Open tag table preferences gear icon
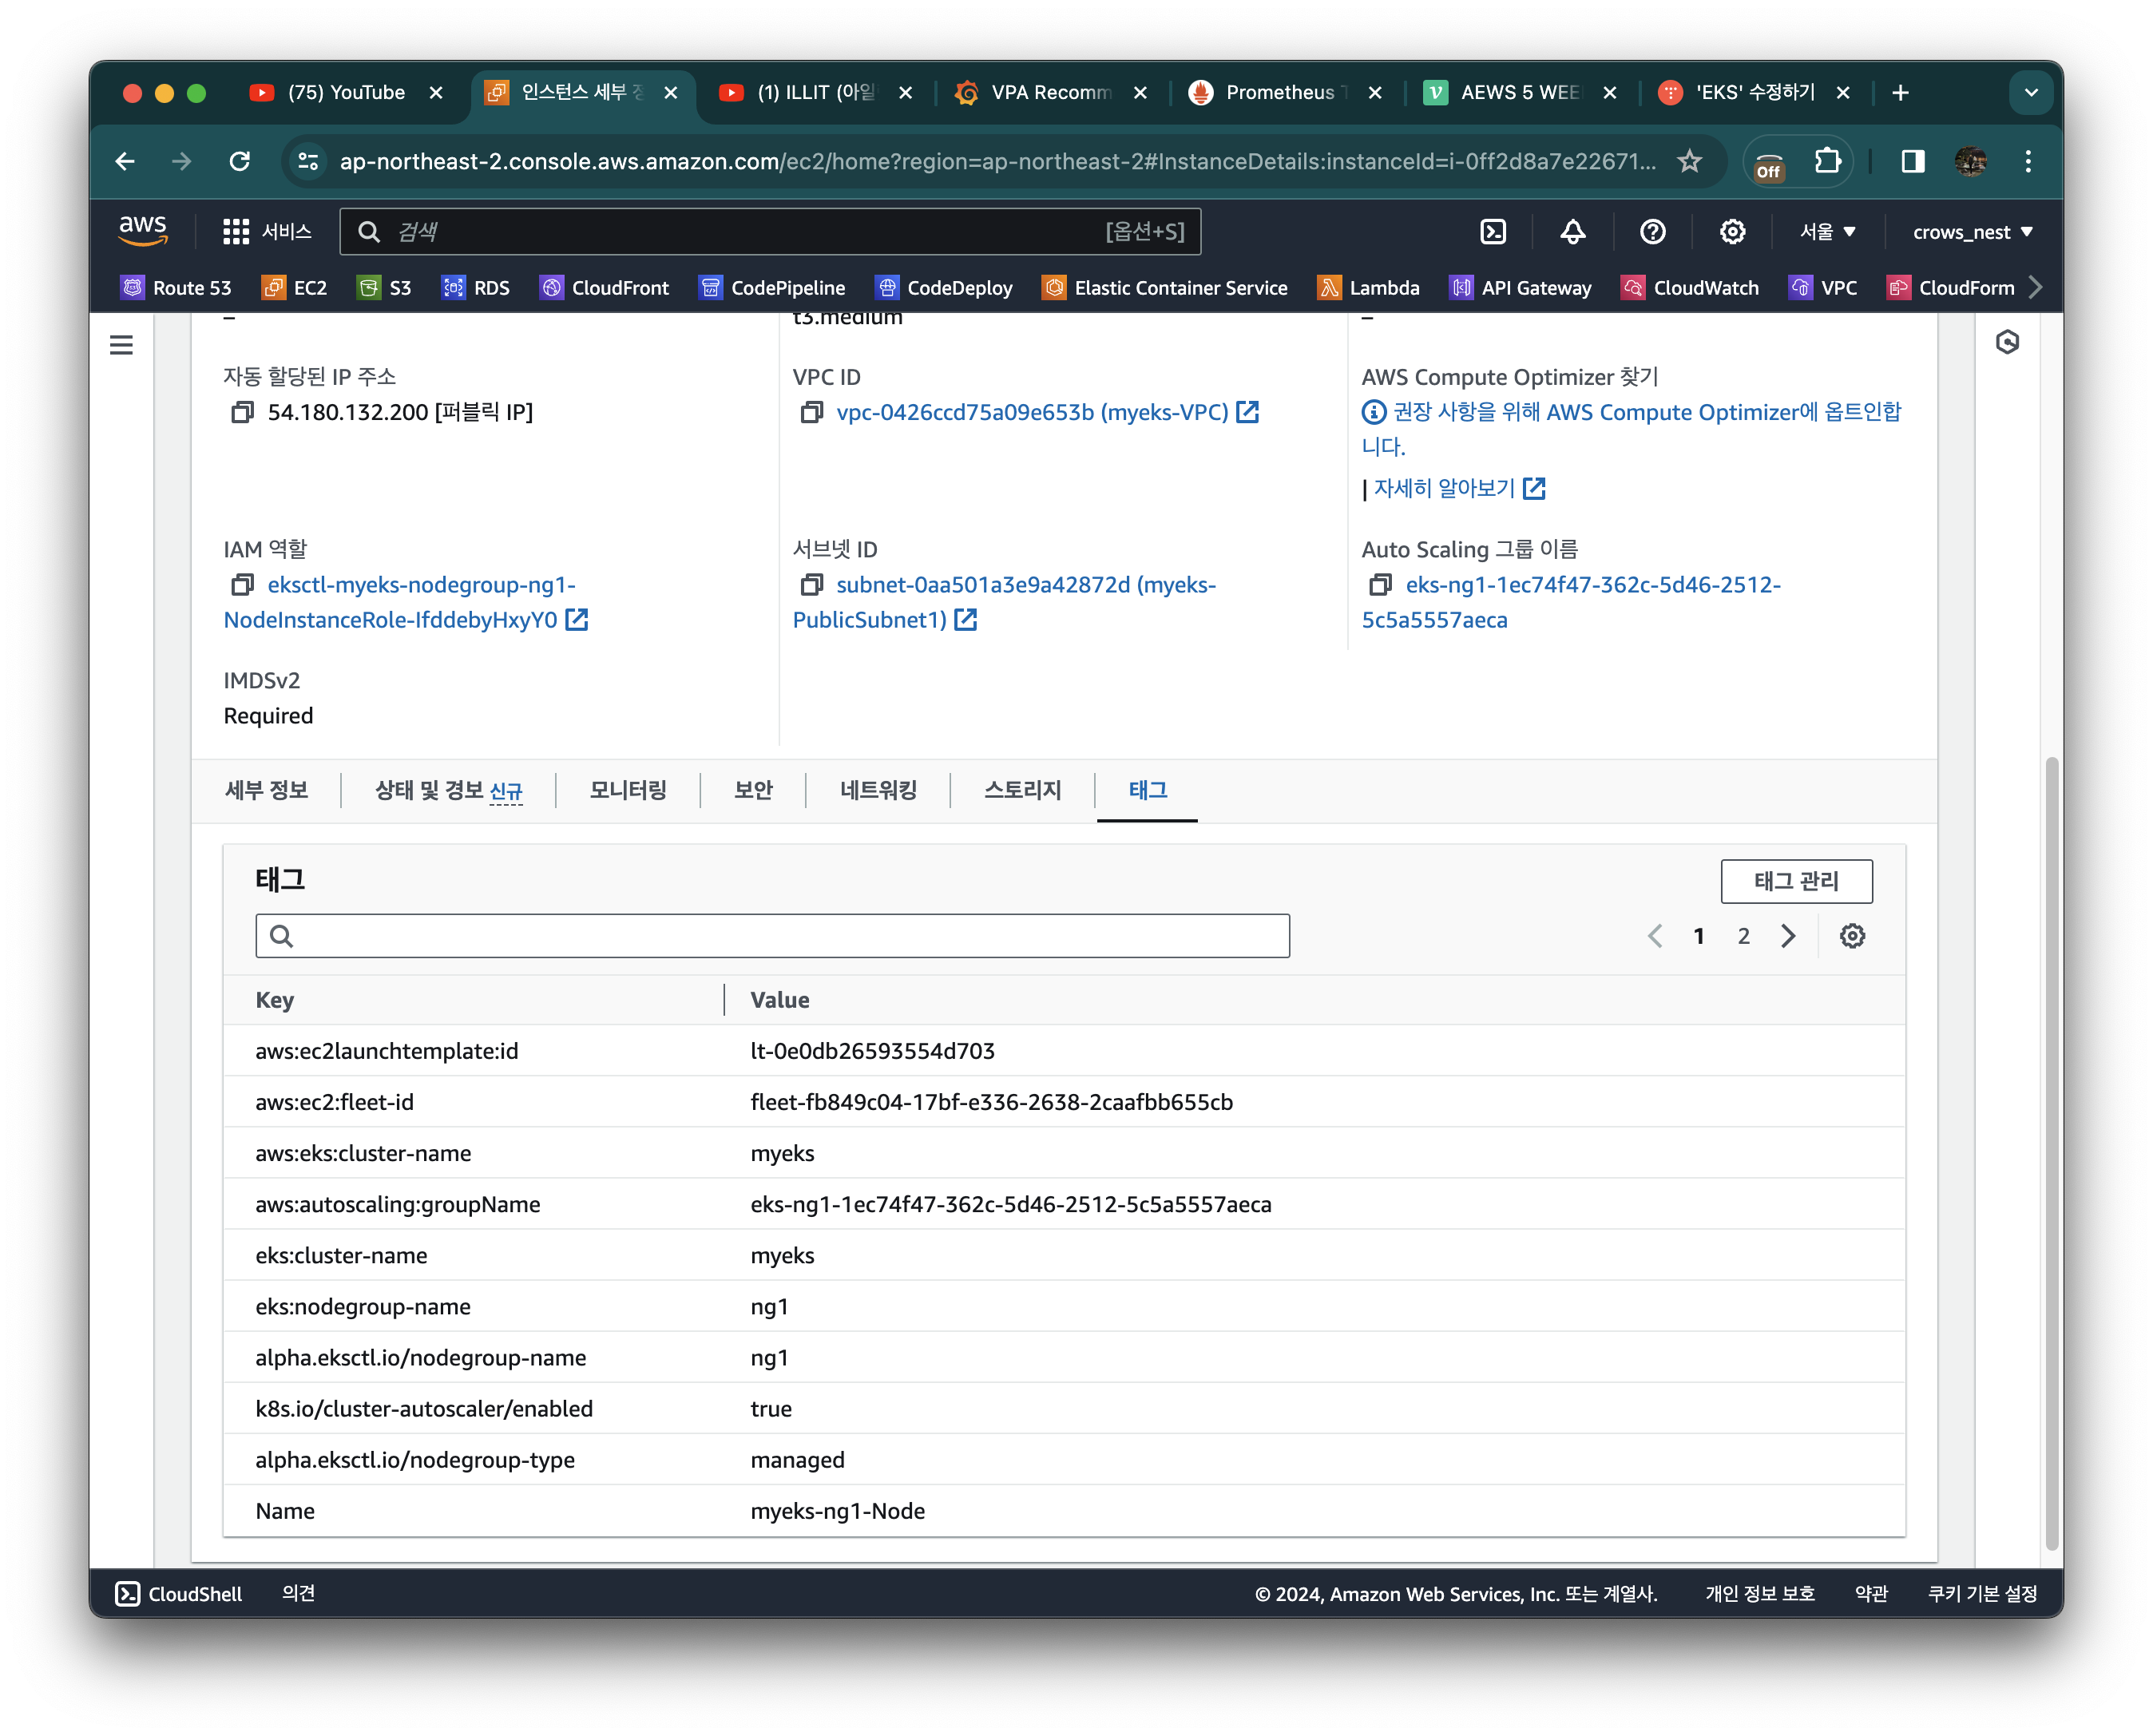The width and height of the screenshot is (2153, 1736). (1852, 936)
